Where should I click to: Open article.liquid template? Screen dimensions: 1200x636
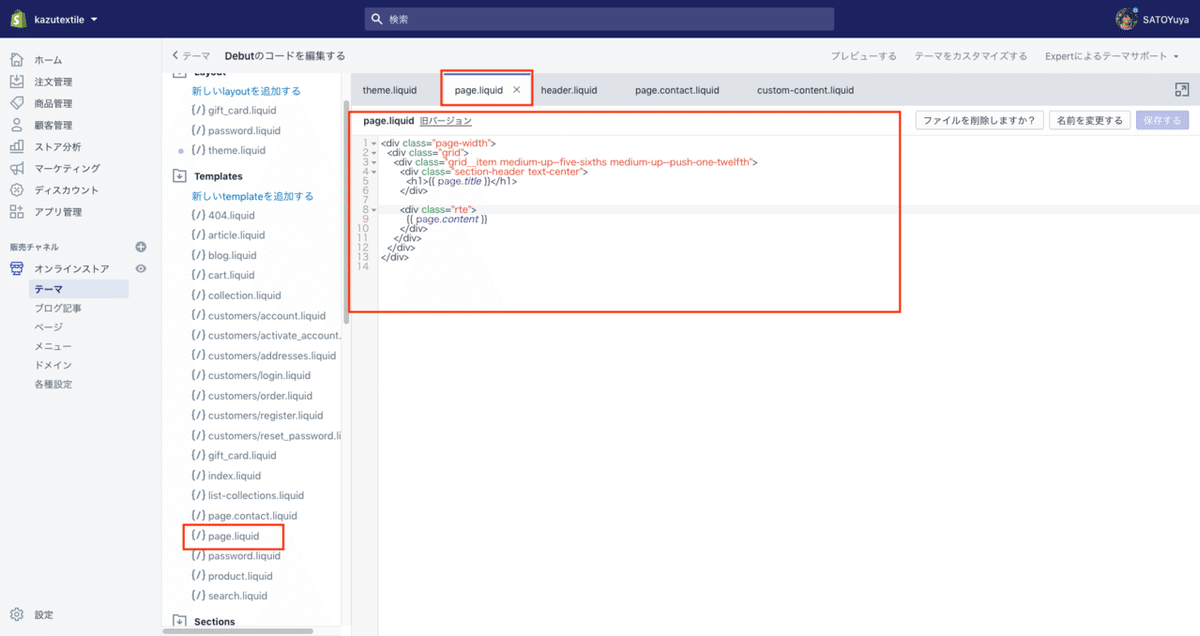click(228, 235)
